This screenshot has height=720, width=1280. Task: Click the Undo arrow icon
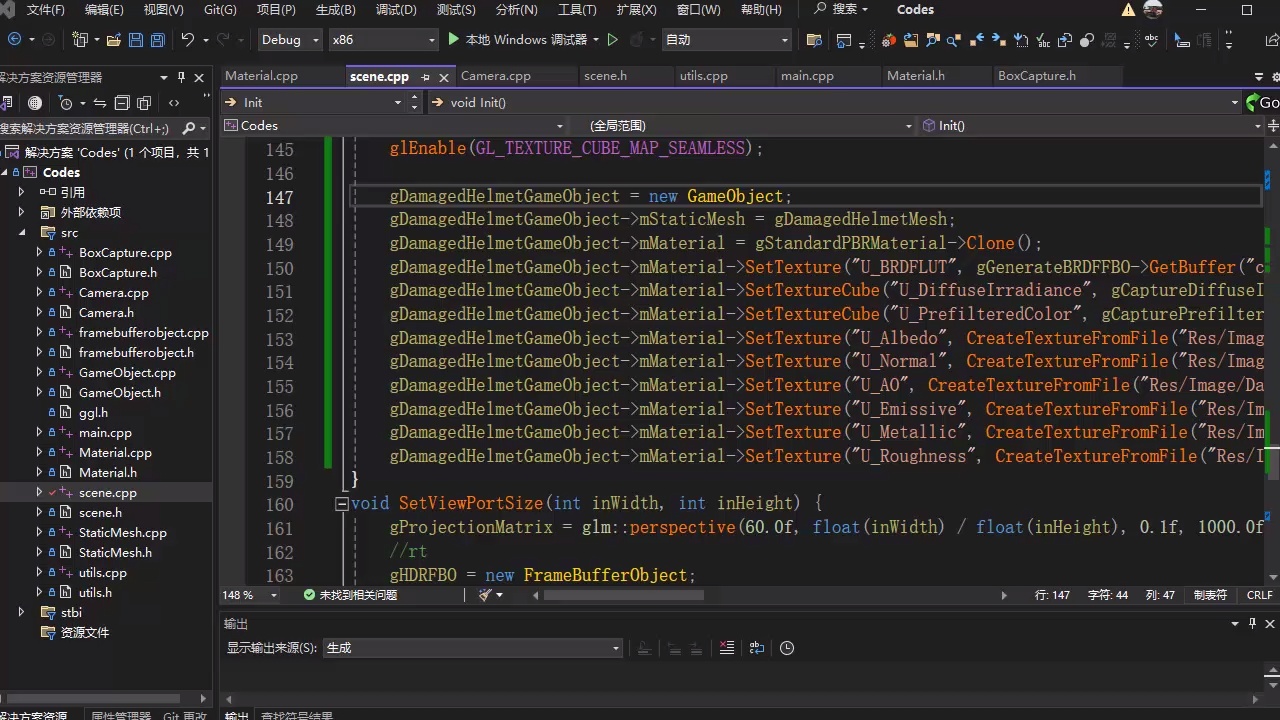pos(187,40)
